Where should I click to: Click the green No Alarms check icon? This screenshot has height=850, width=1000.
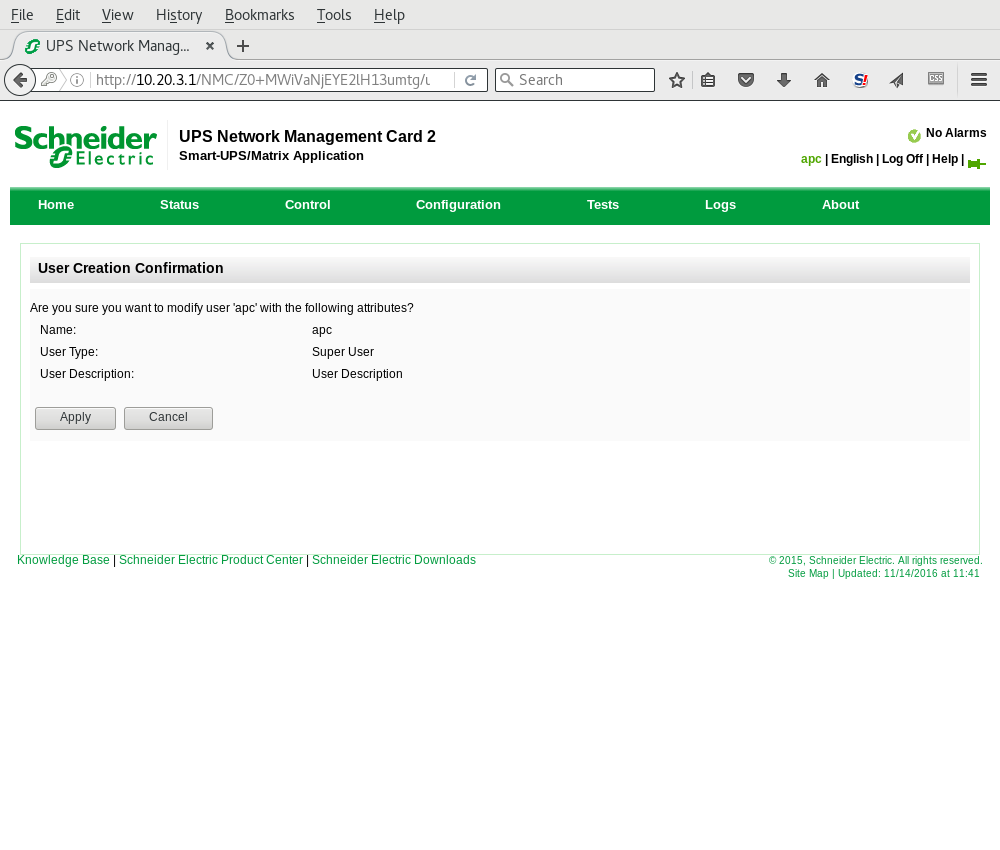coord(914,135)
